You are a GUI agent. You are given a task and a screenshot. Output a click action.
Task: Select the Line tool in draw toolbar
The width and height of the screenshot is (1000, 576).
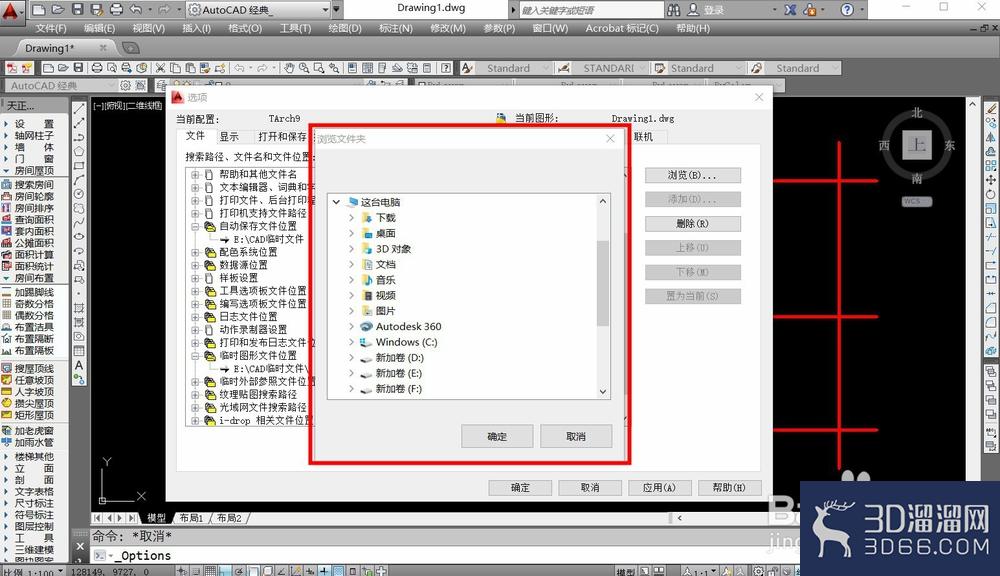click(79, 109)
